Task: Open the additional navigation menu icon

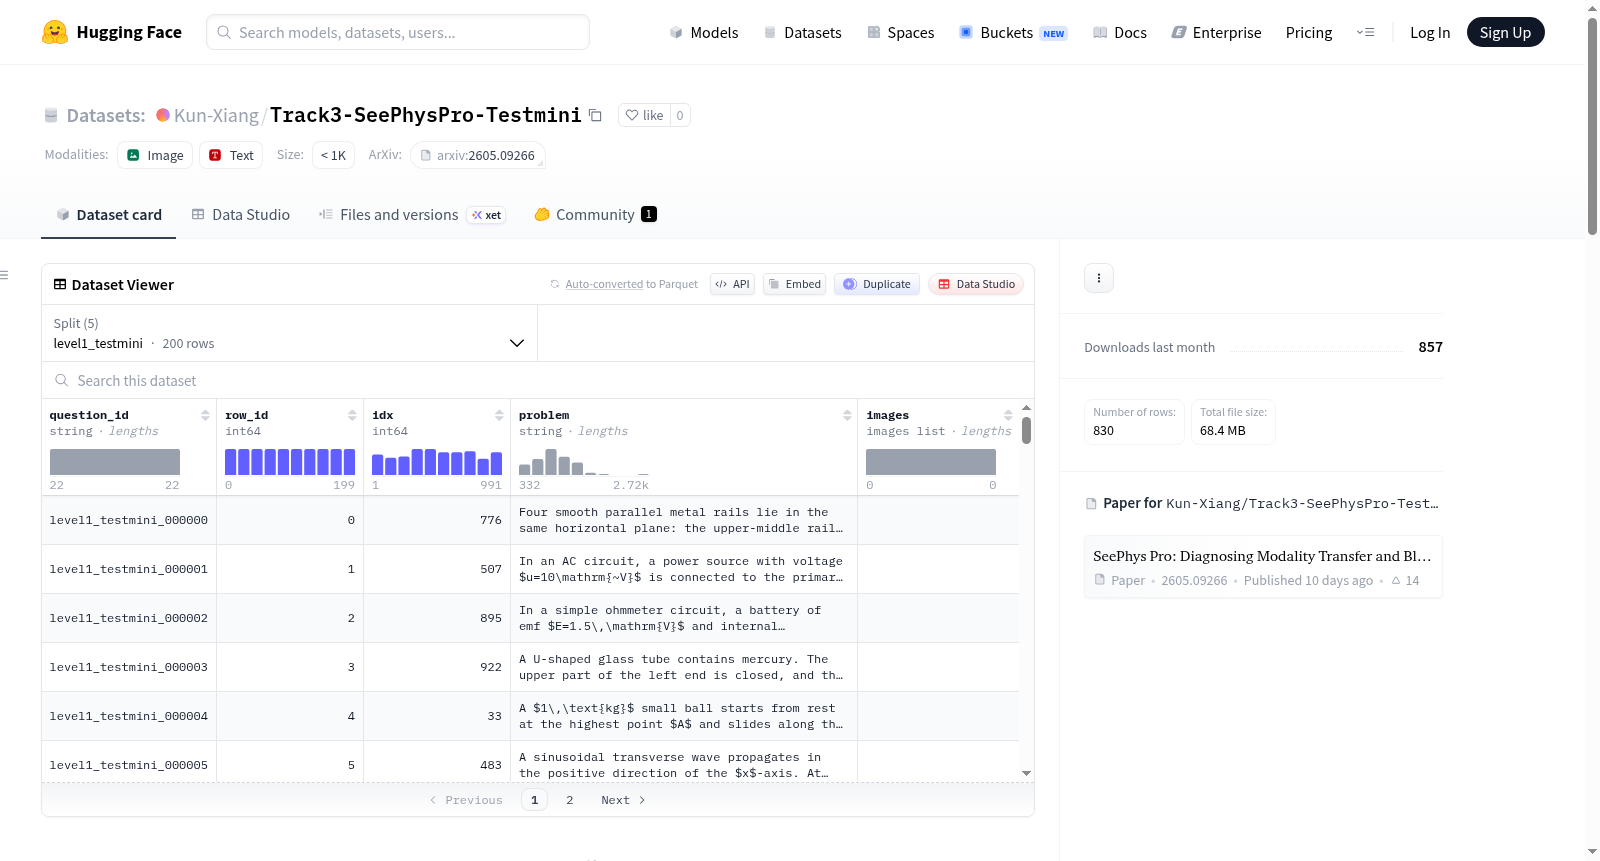Action: point(1365,32)
